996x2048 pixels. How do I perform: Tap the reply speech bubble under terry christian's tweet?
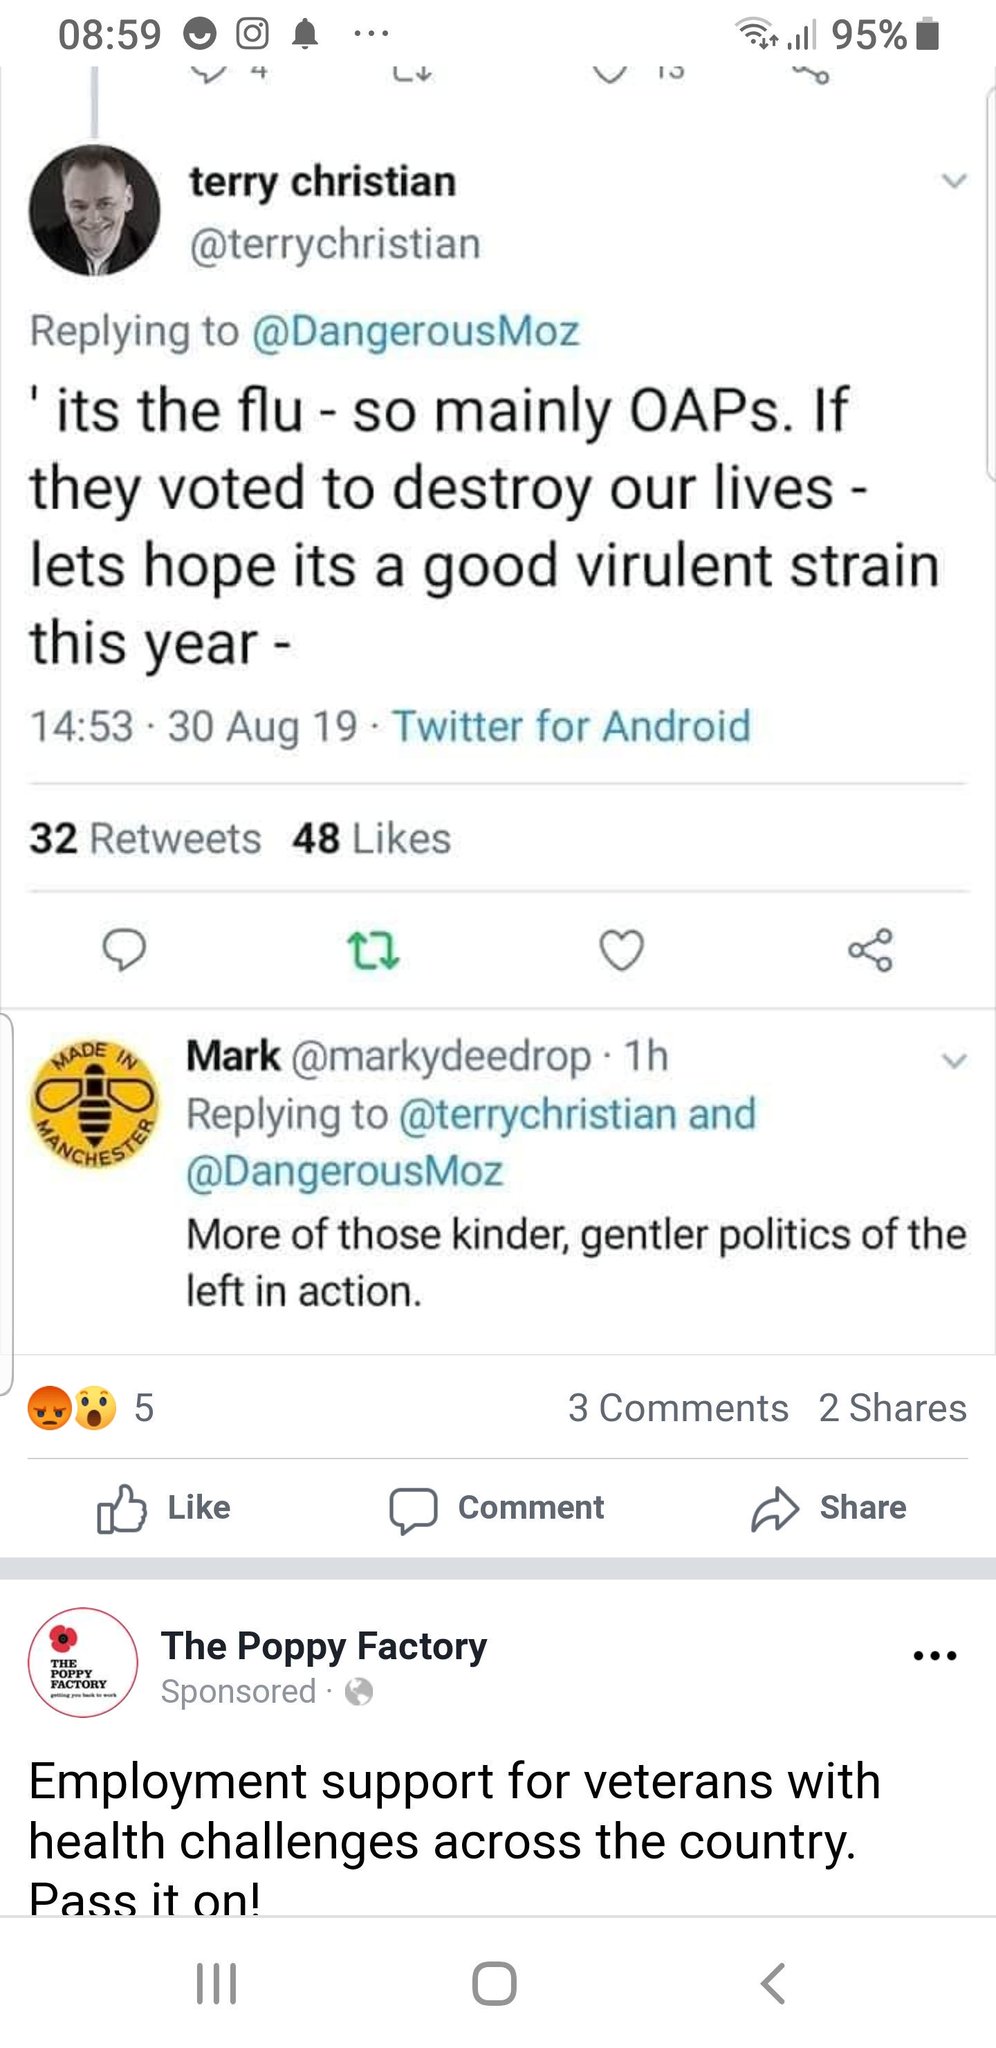pyautogui.click(x=125, y=949)
